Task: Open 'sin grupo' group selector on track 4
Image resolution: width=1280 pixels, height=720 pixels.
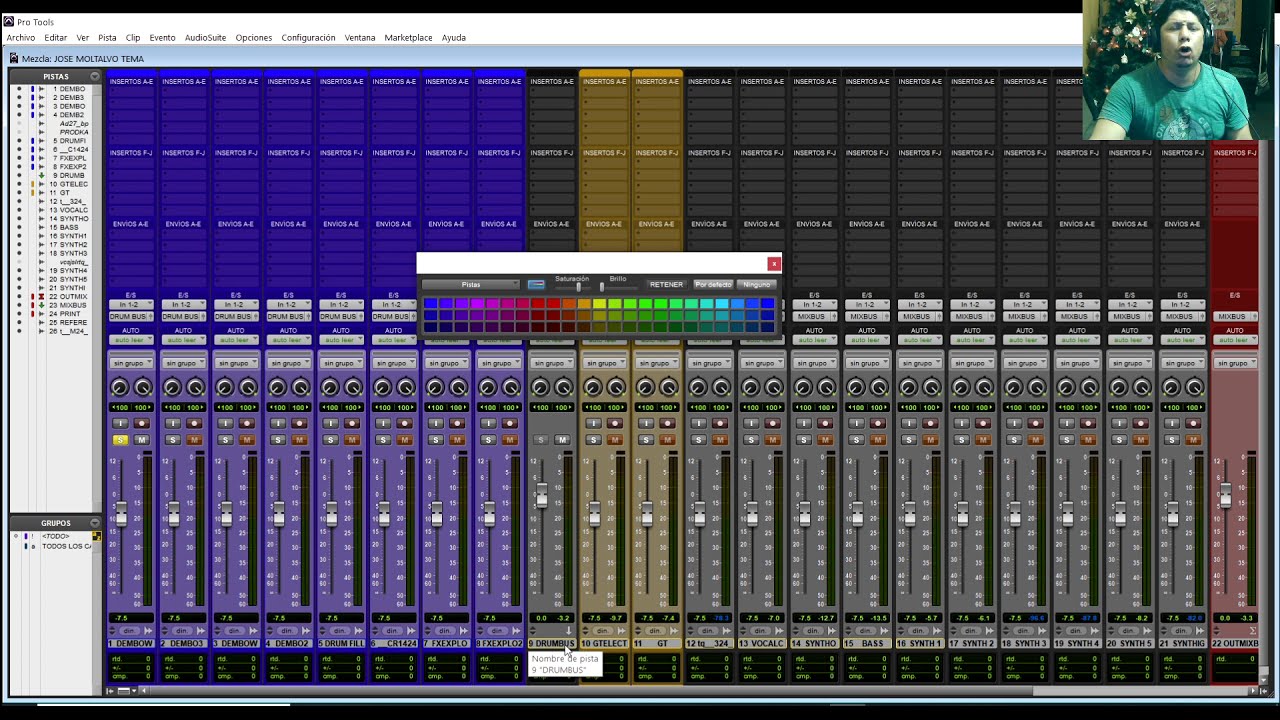Action: click(288, 363)
